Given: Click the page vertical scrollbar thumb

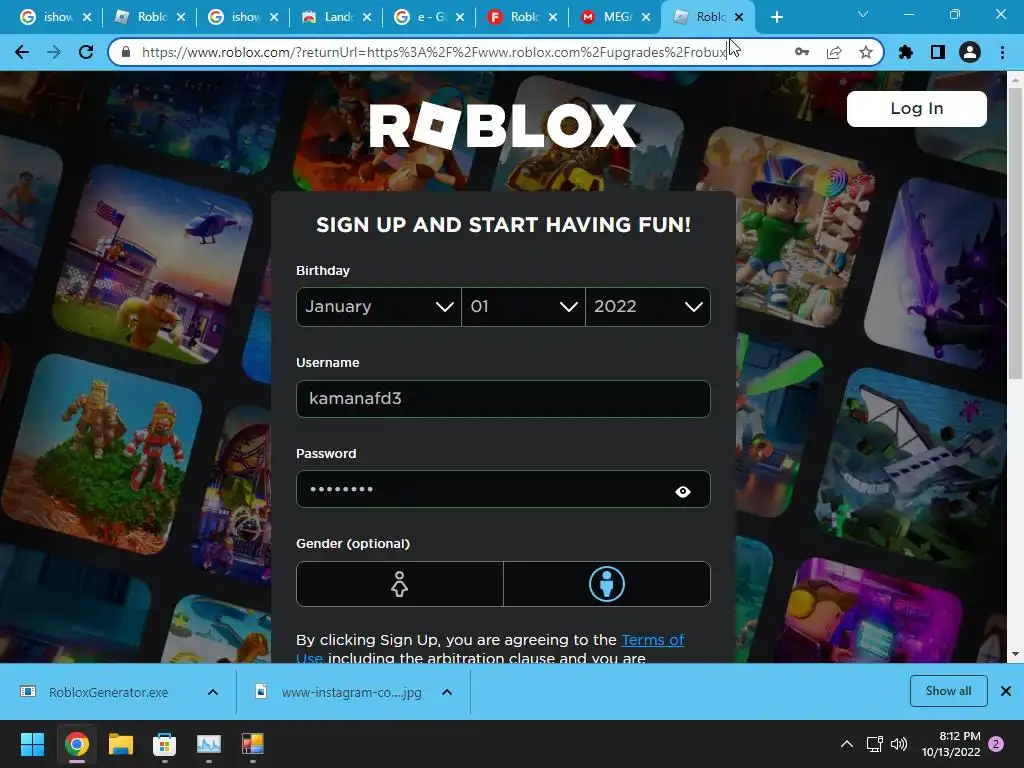Looking at the screenshot, I should (1015, 232).
